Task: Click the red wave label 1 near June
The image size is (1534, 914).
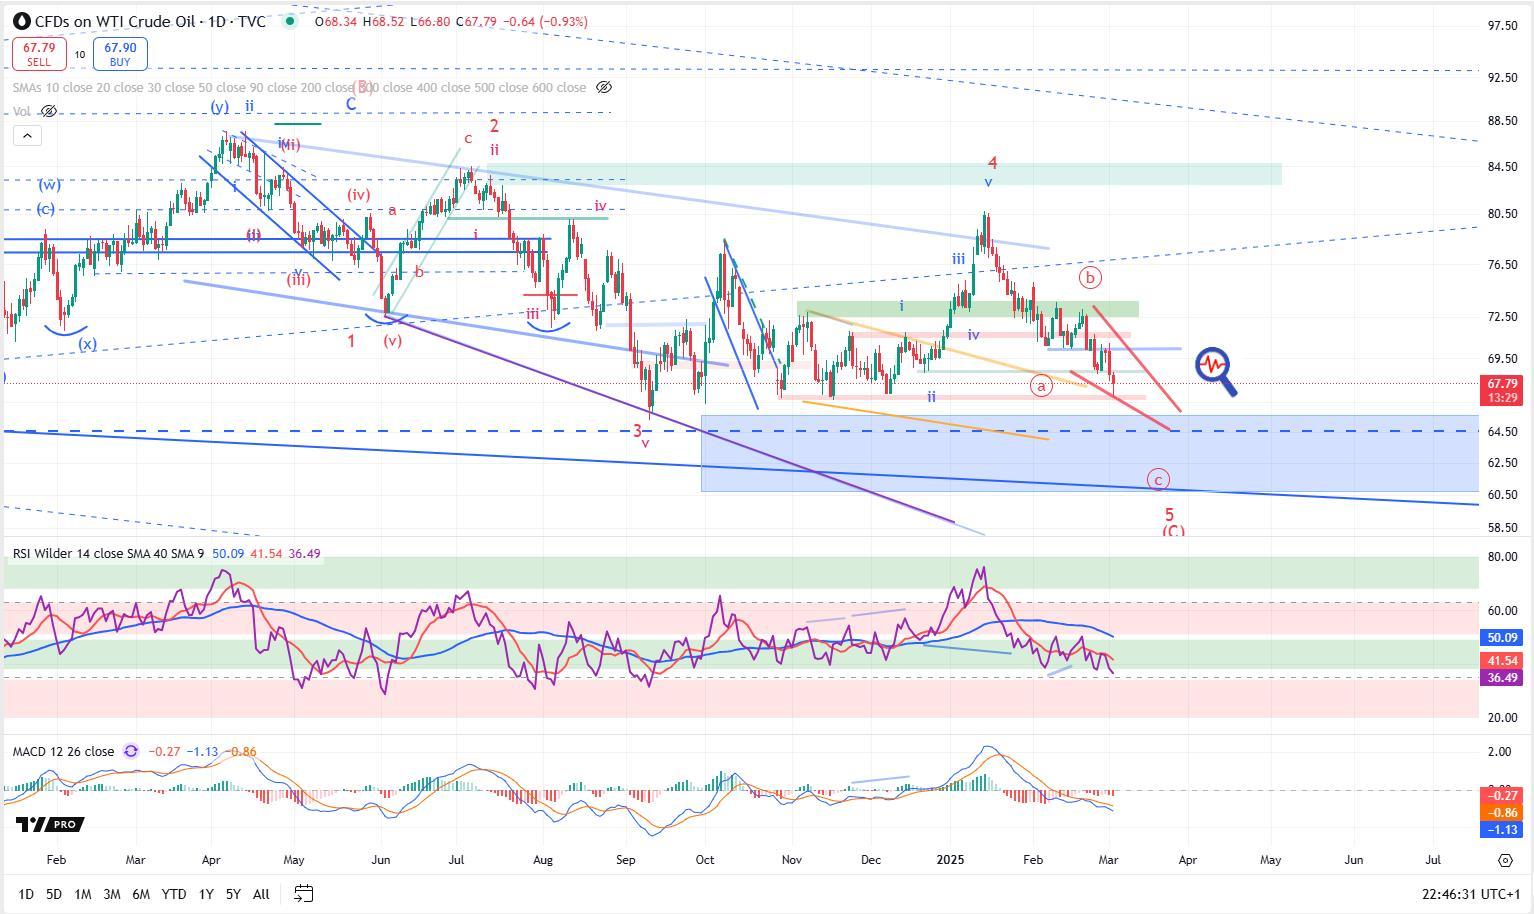Action: coord(352,342)
